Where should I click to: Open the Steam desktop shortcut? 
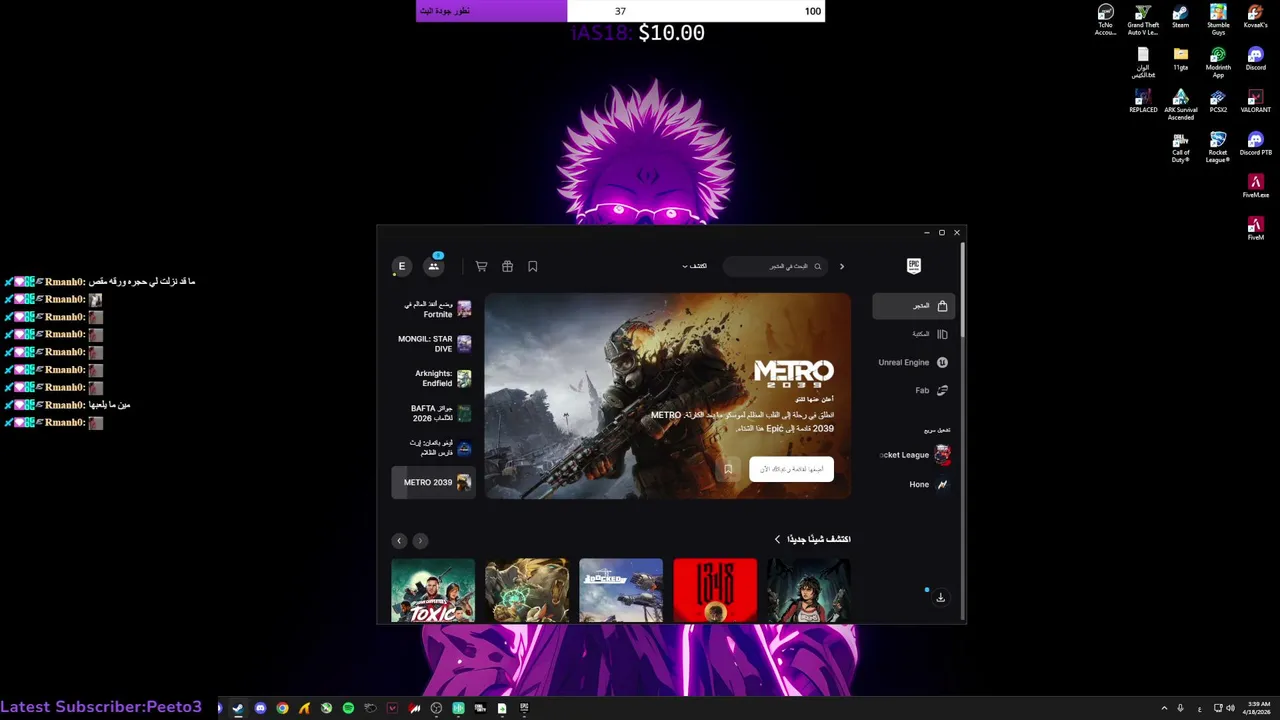pos(1180,17)
